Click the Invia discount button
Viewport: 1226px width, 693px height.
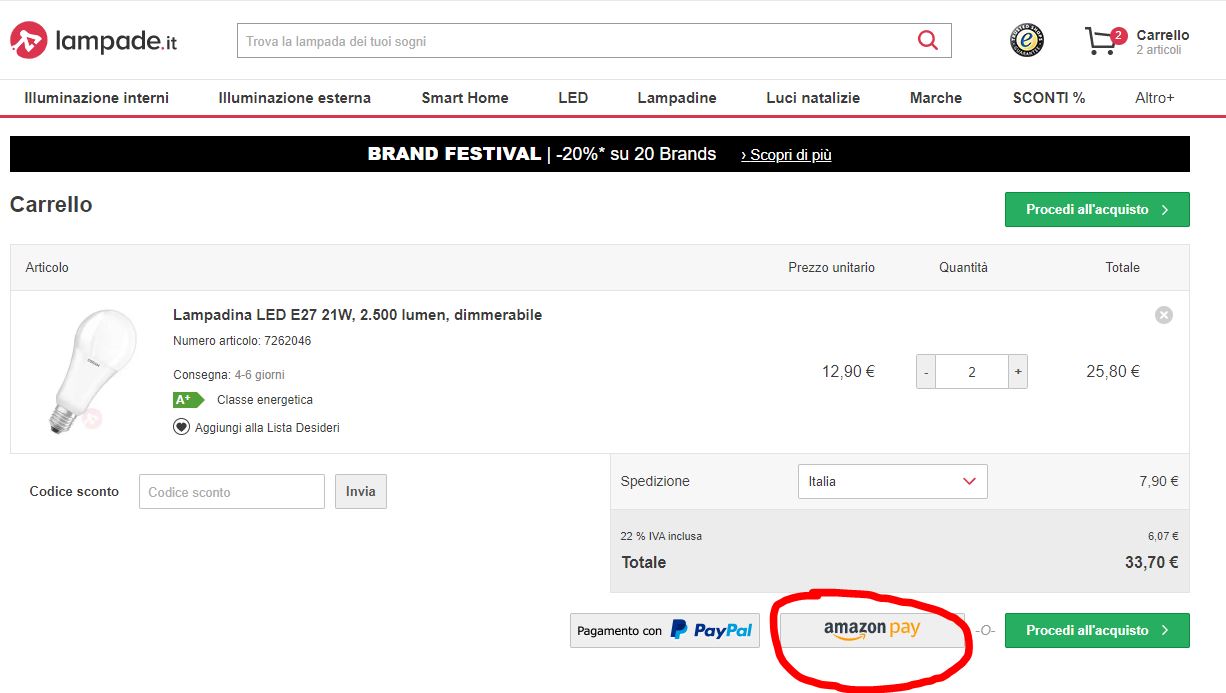[361, 491]
